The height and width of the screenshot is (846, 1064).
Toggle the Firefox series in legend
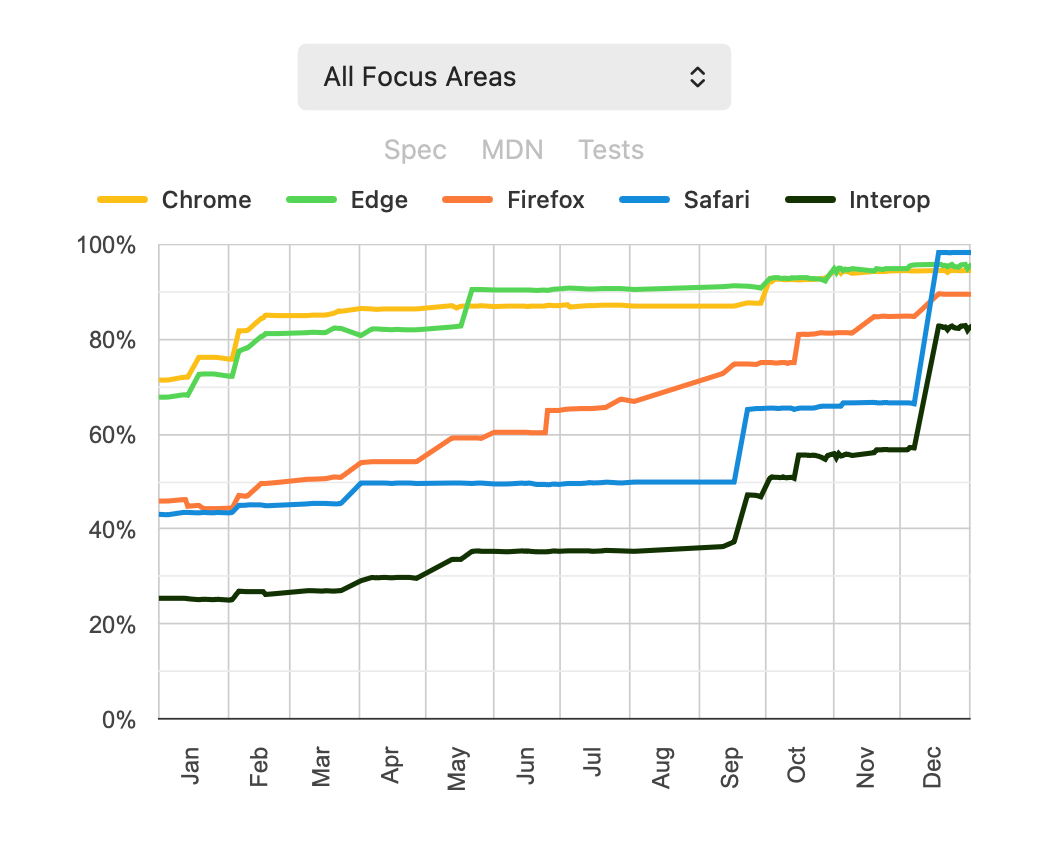click(545, 200)
